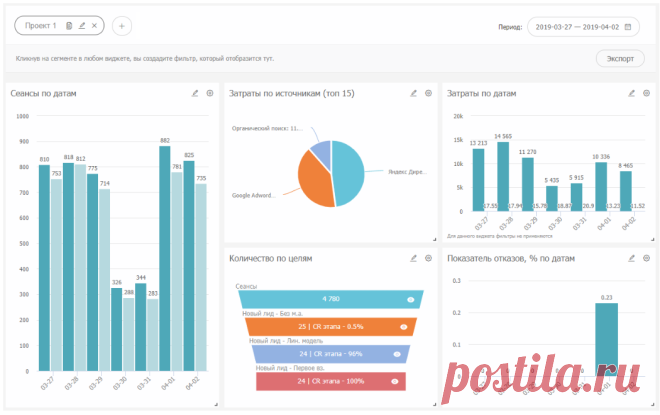This screenshot has height=415, width=660.
Task: Click the Экспорт button
Action: coord(620,59)
